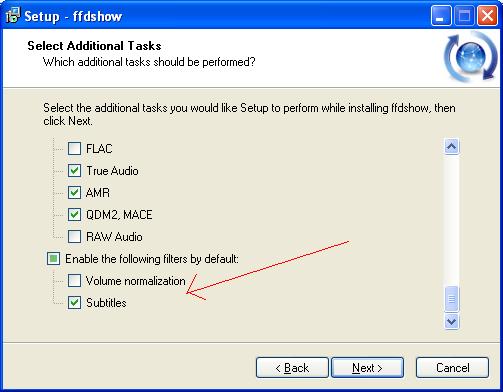This screenshot has width=503, height=392.
Task: Click the scrollbar thumb in task list
Action: (x=452, y=299)
